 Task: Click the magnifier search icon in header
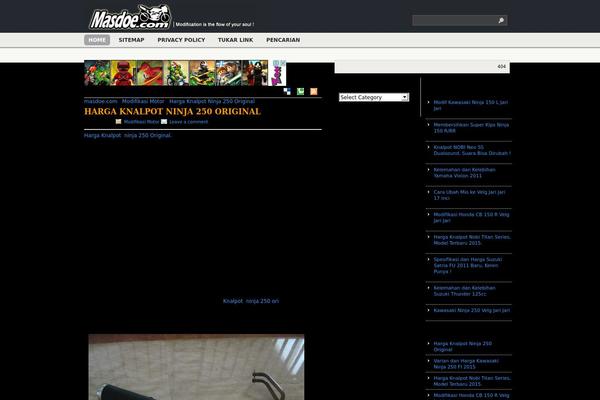[501, 20]
